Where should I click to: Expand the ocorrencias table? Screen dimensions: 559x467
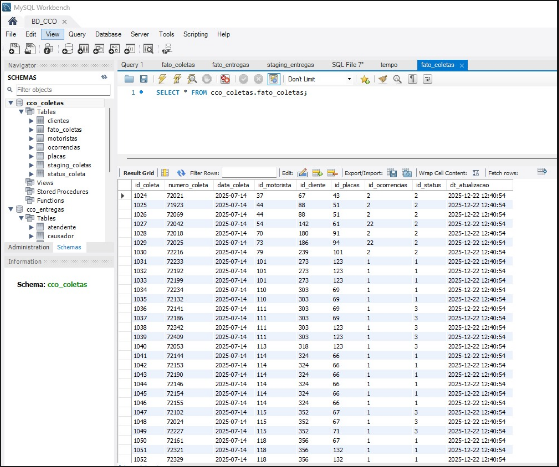point(31,148)
